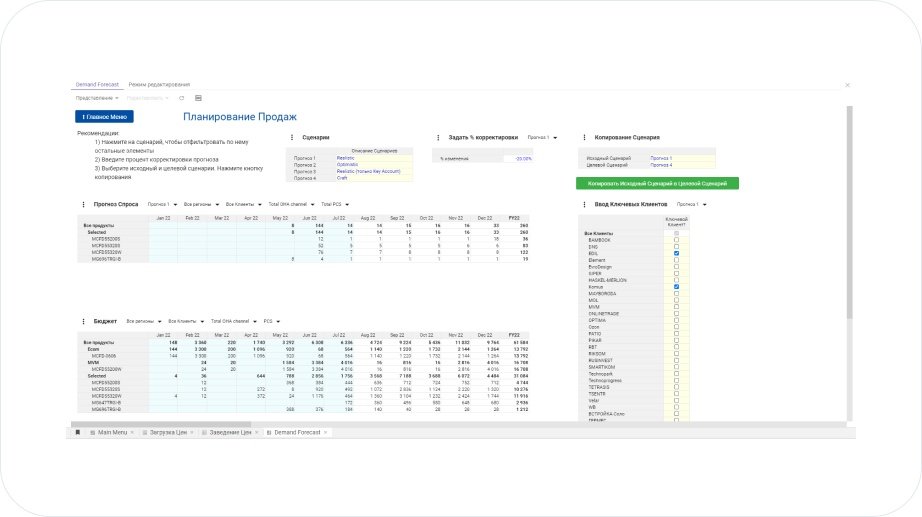The height and width of the screenshot is (517, 922).
Task: Close the Загрузка Цен bottom tab
Action: click(192, 433)
